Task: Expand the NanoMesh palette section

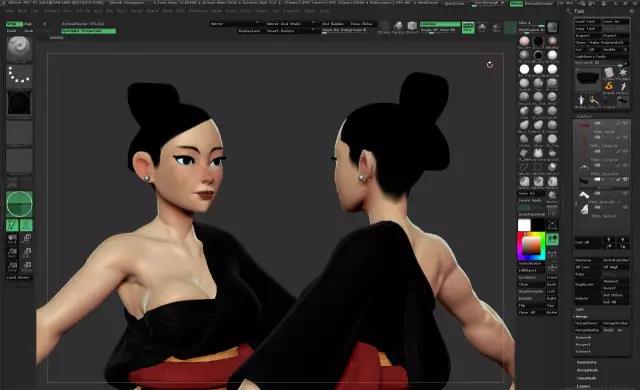Action: [x=587, y=378]
